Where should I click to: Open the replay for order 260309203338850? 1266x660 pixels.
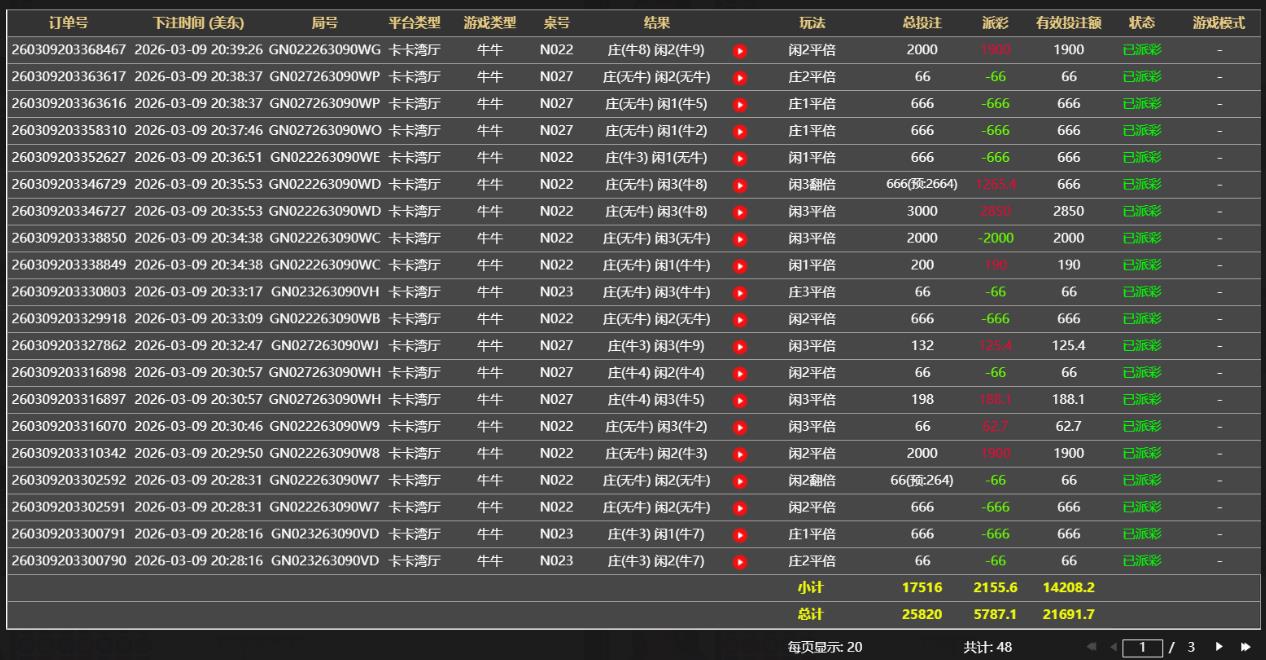740,239
